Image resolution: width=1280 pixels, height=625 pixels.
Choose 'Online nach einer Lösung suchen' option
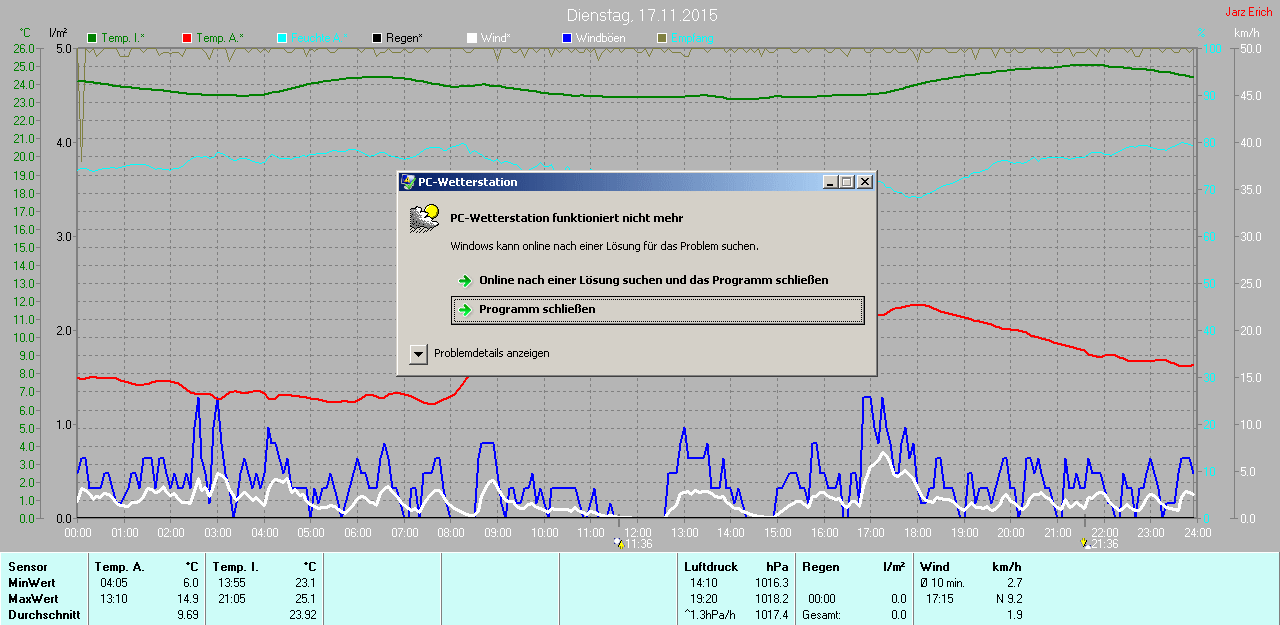pyautogui.click(x=653, y=281)
